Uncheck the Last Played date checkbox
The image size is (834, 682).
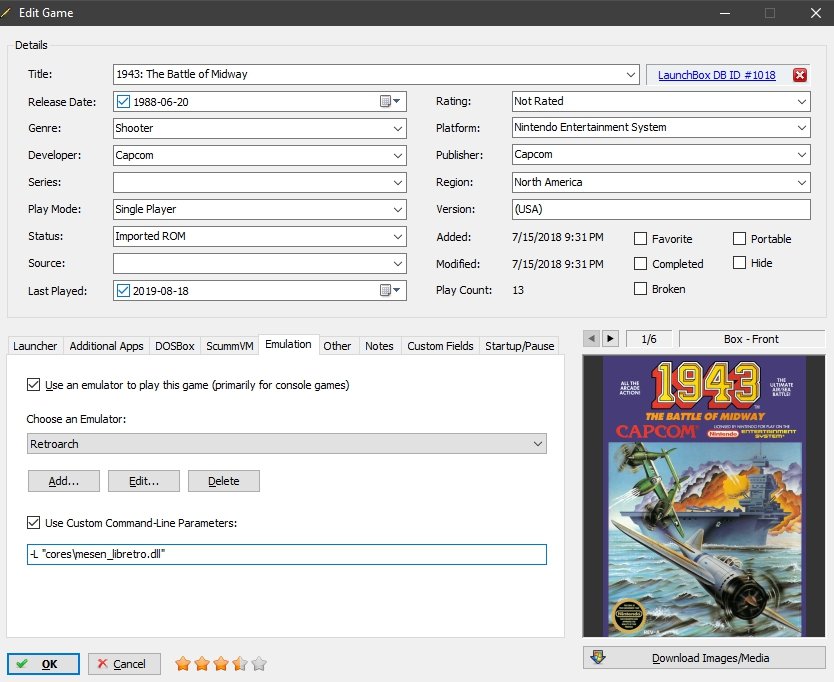[123, 290]
